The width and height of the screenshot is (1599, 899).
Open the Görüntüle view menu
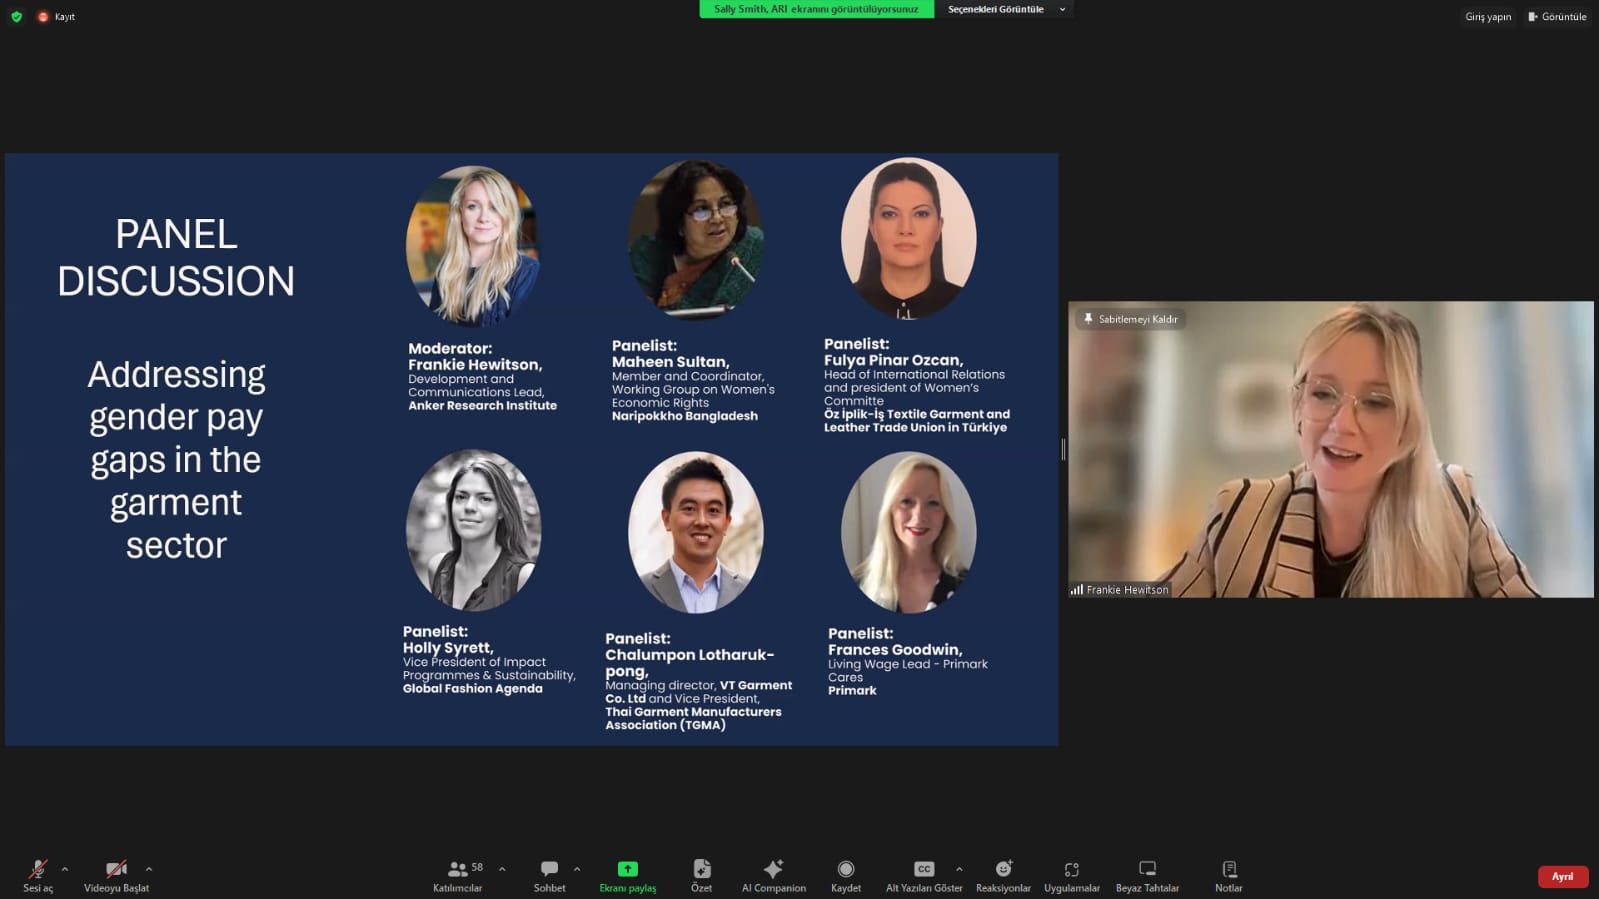(x=1557, y=16)
